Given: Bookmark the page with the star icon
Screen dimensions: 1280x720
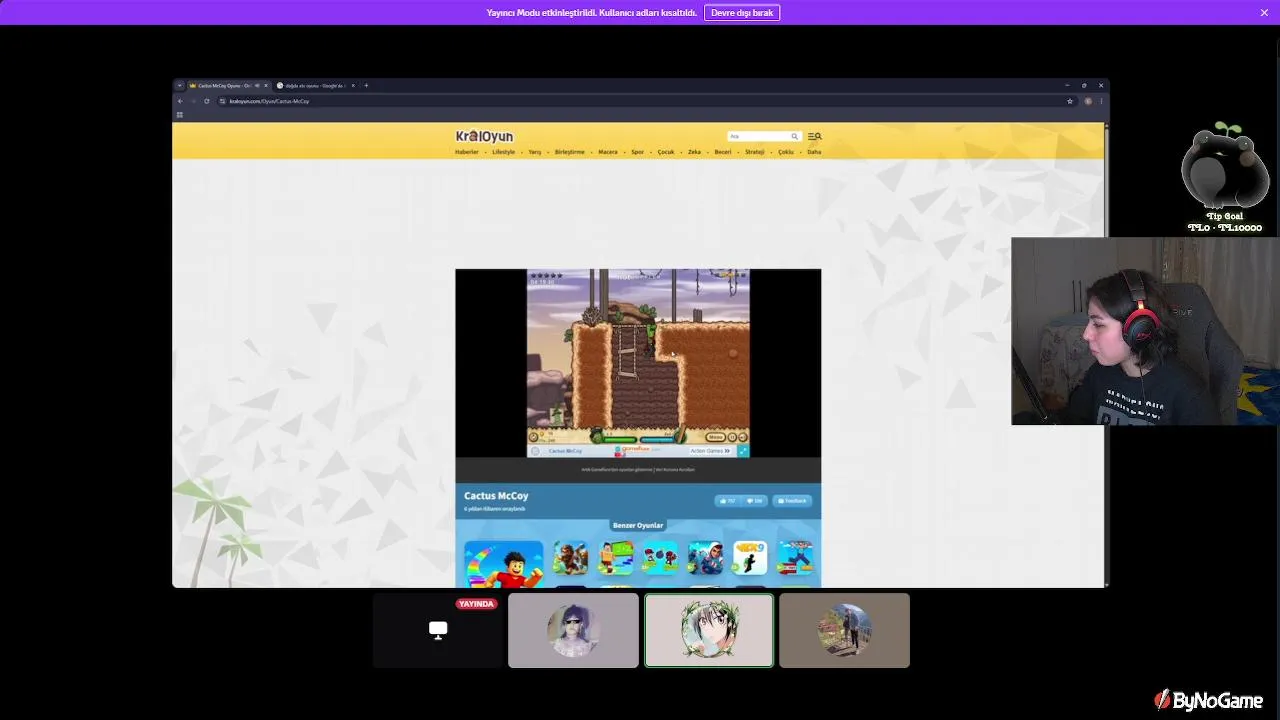Looking at the screenshot, I should click(x=1070, y=101).
